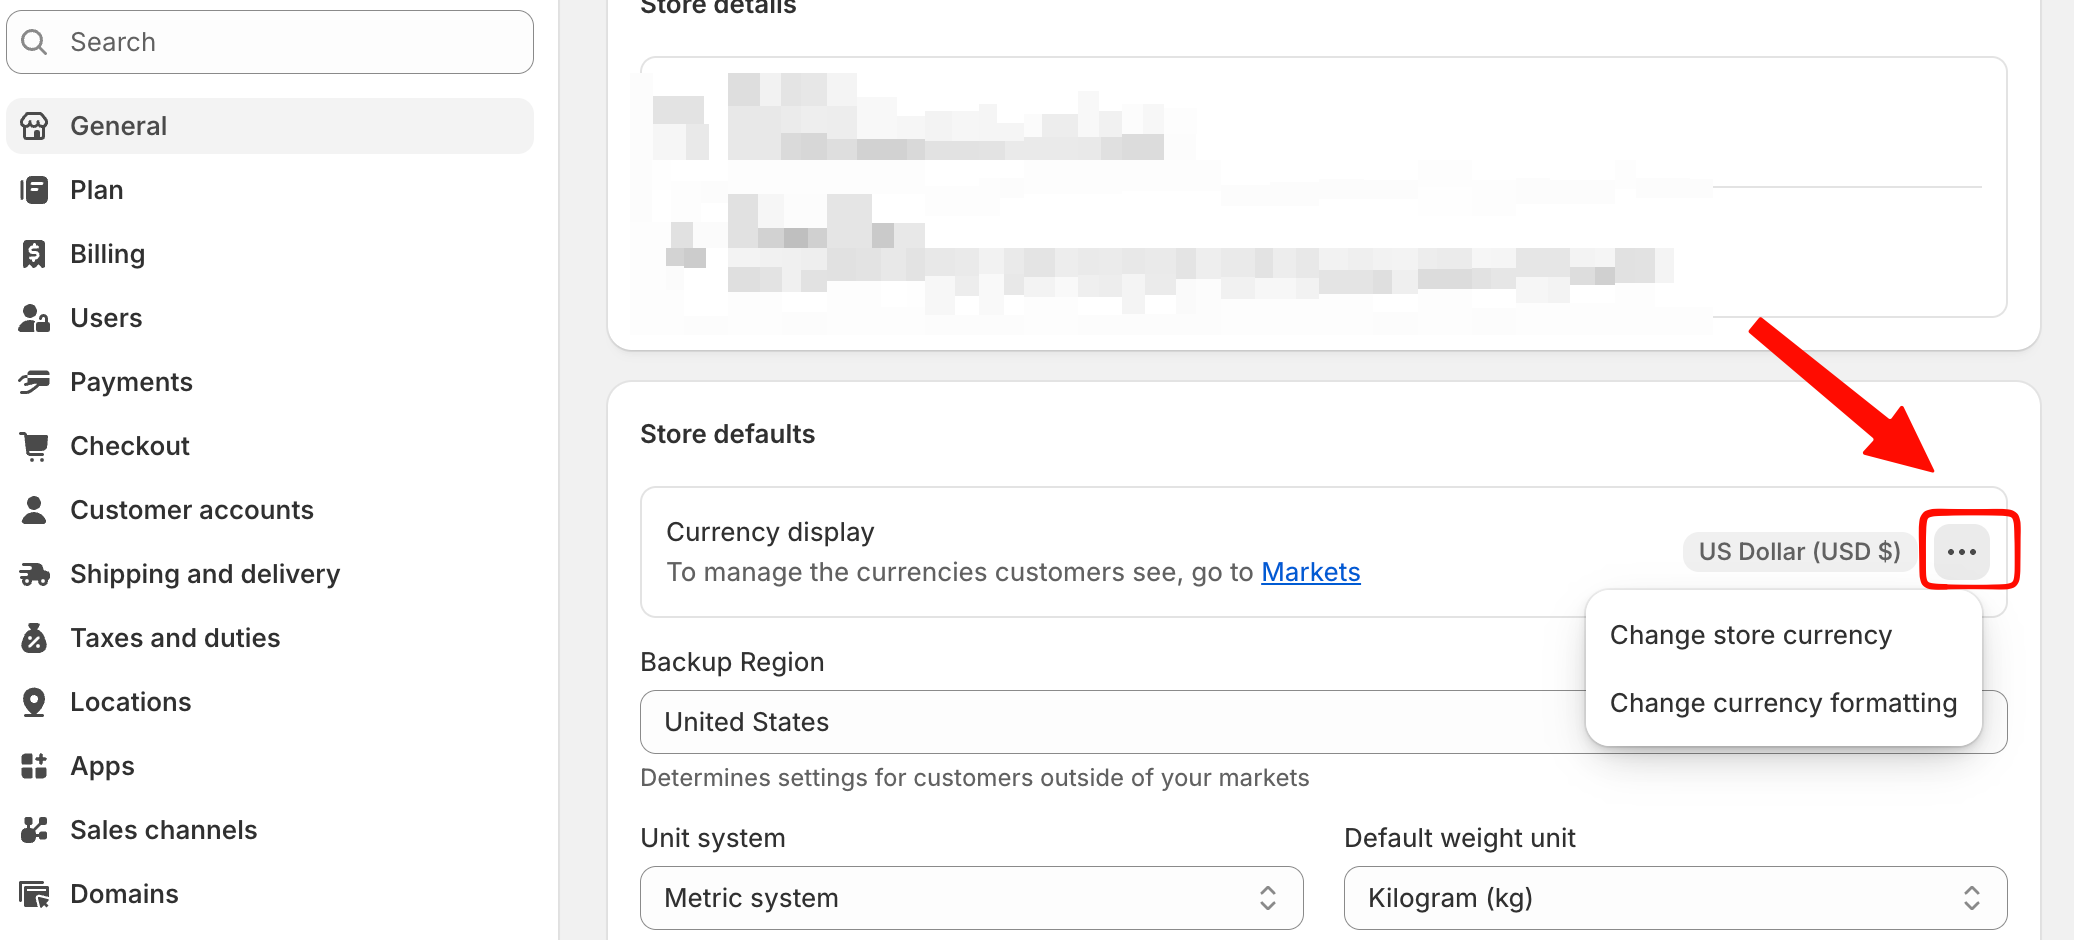2074x940 pixels.
Task: Click the Users icon in sidebar
Action: pyautogui.click(x=34, y=318)
